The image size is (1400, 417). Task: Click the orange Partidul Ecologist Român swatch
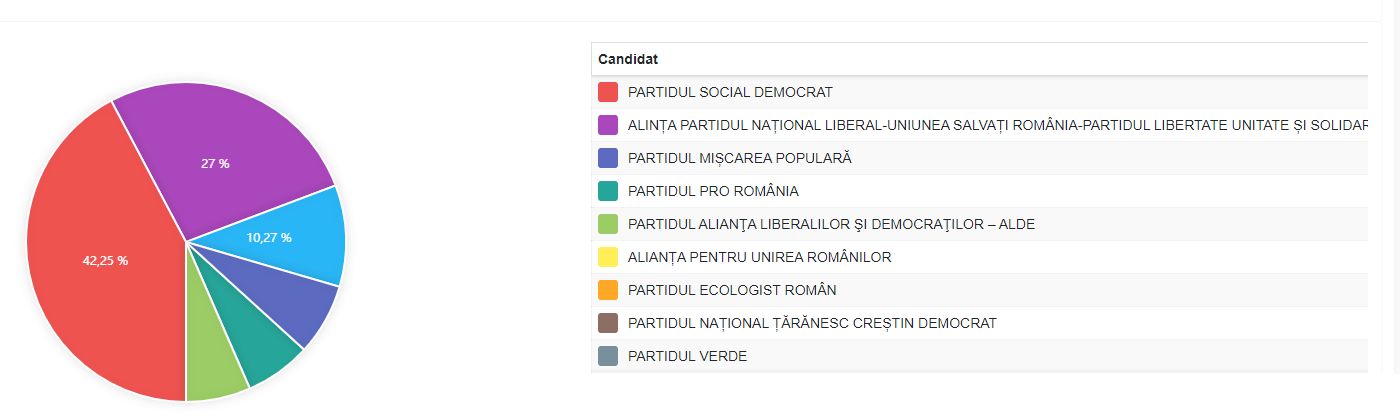[x=608, y=290]
